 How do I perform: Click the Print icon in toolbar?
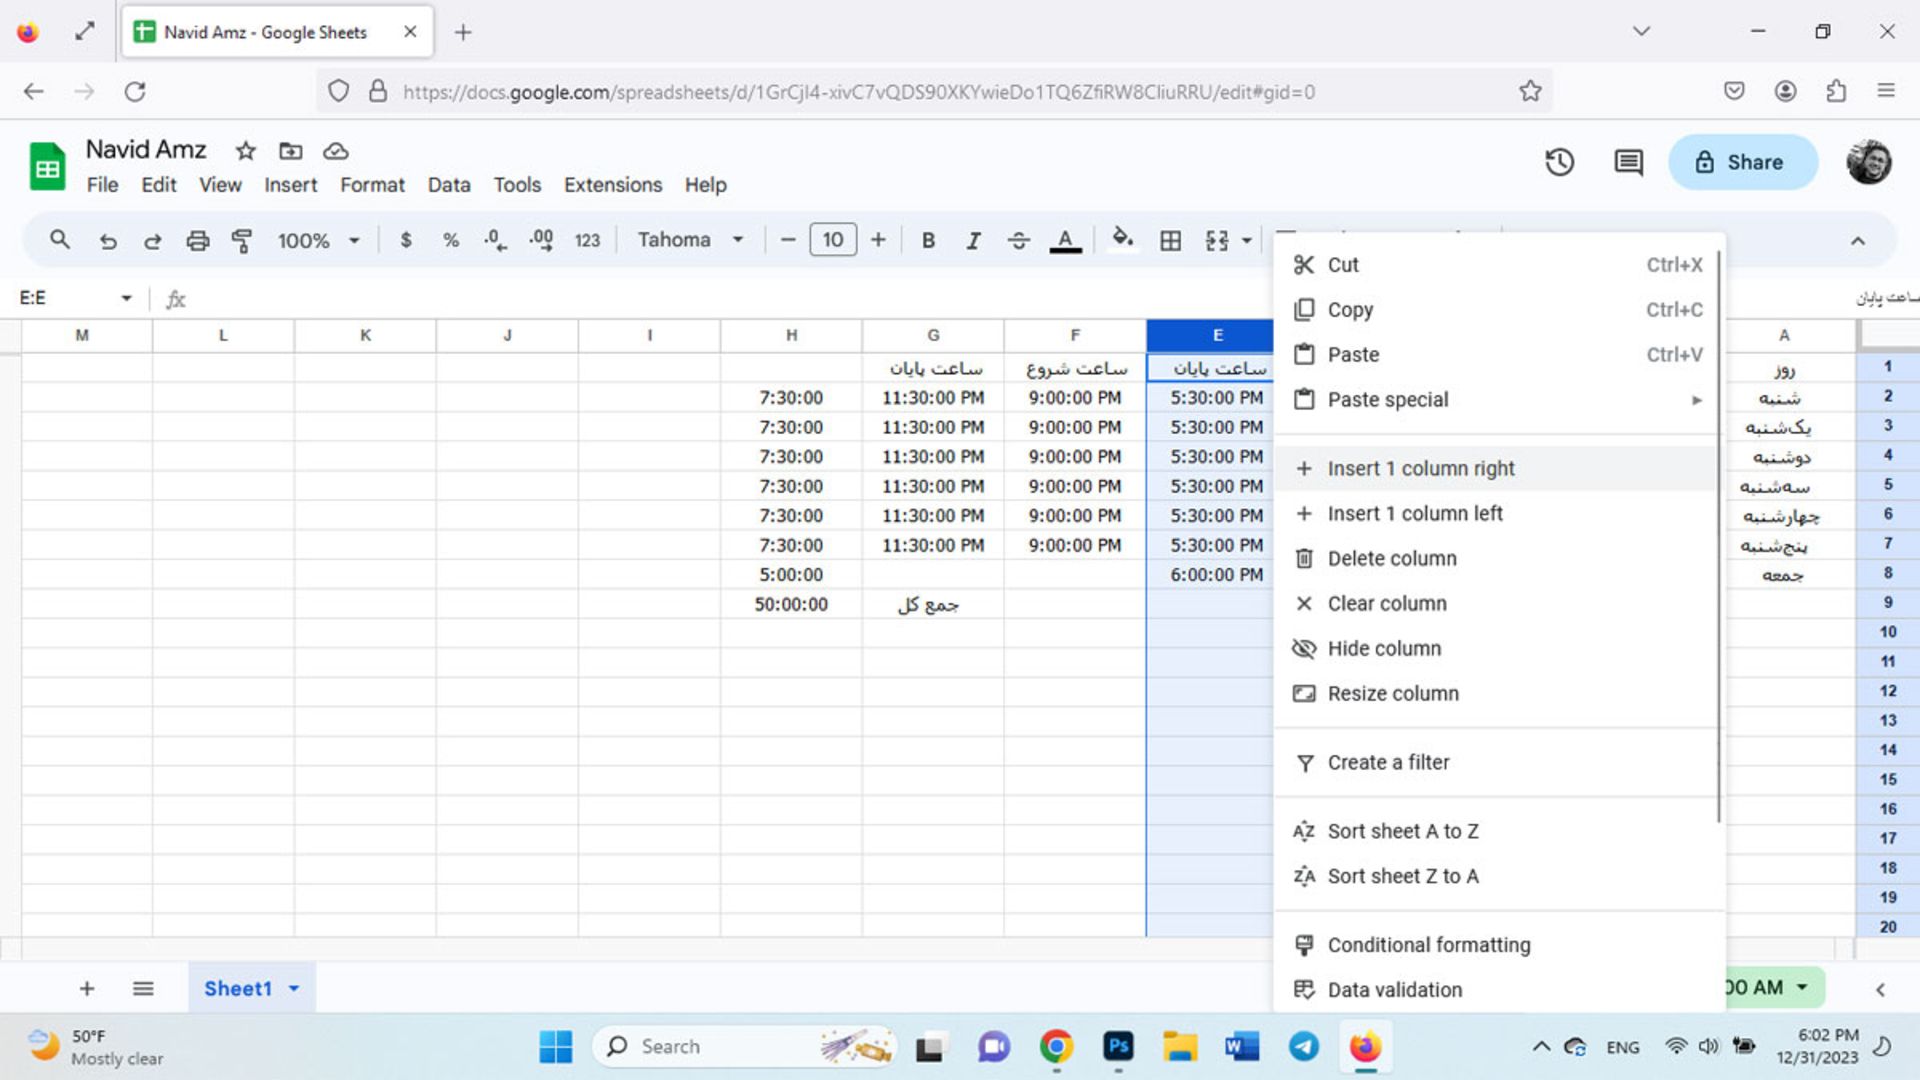196,239
